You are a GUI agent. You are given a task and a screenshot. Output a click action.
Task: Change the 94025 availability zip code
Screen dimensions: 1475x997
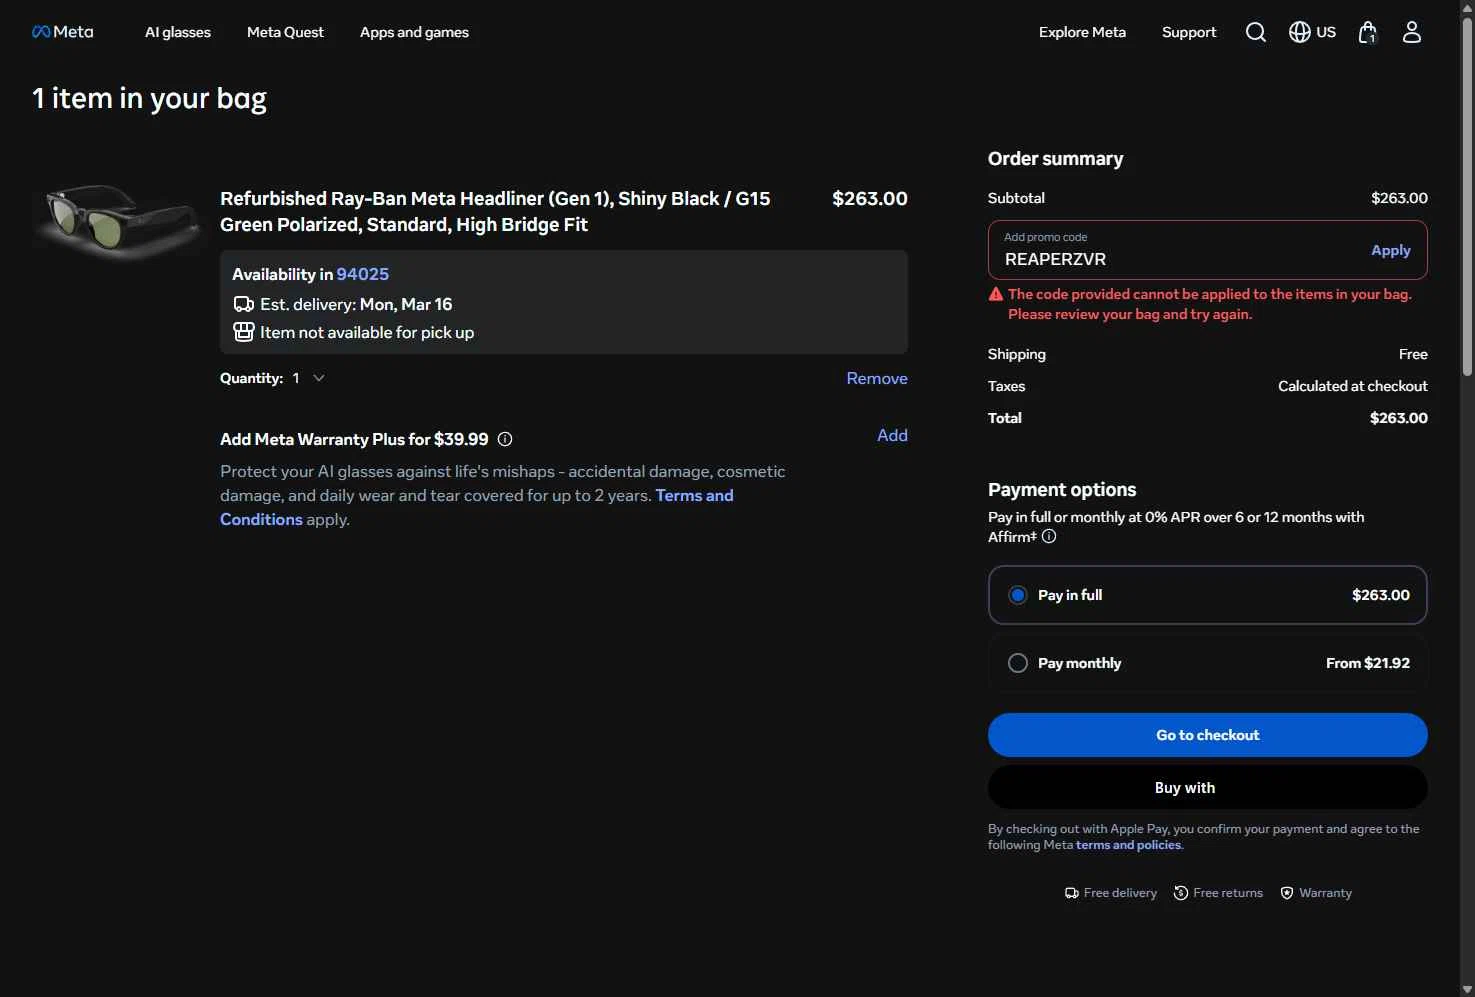362,274
